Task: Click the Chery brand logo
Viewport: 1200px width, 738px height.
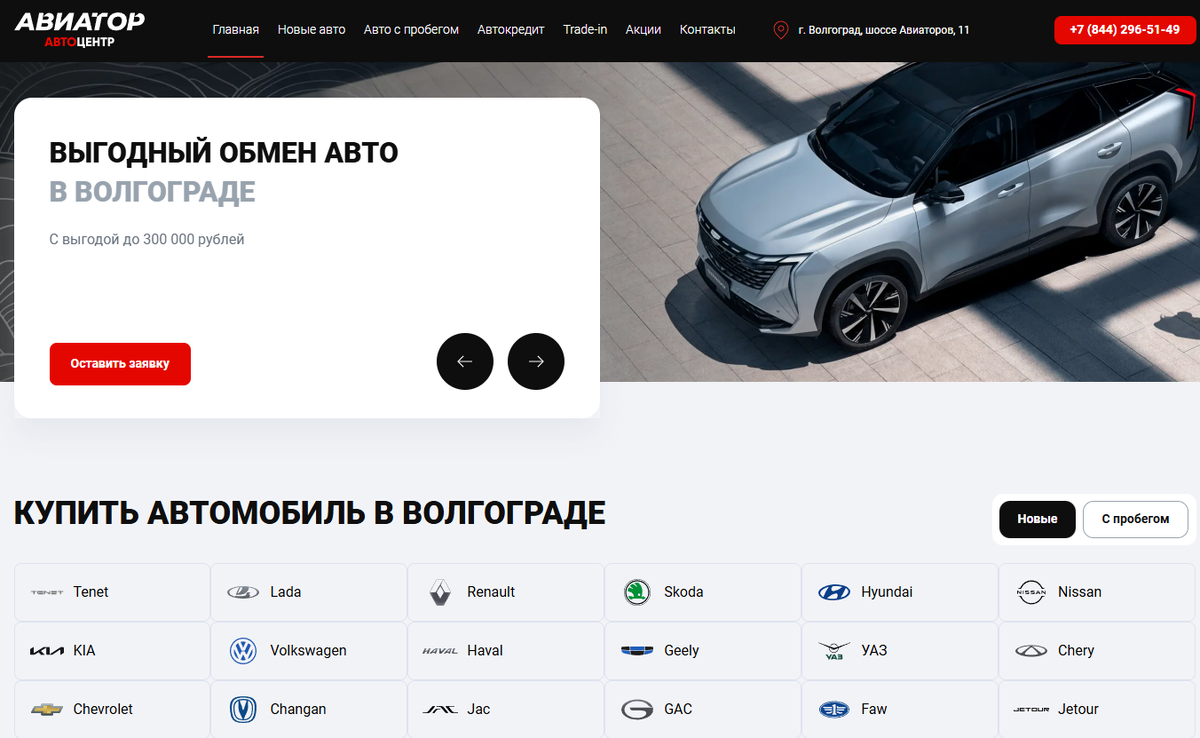Action: [x=1032, y=650]
